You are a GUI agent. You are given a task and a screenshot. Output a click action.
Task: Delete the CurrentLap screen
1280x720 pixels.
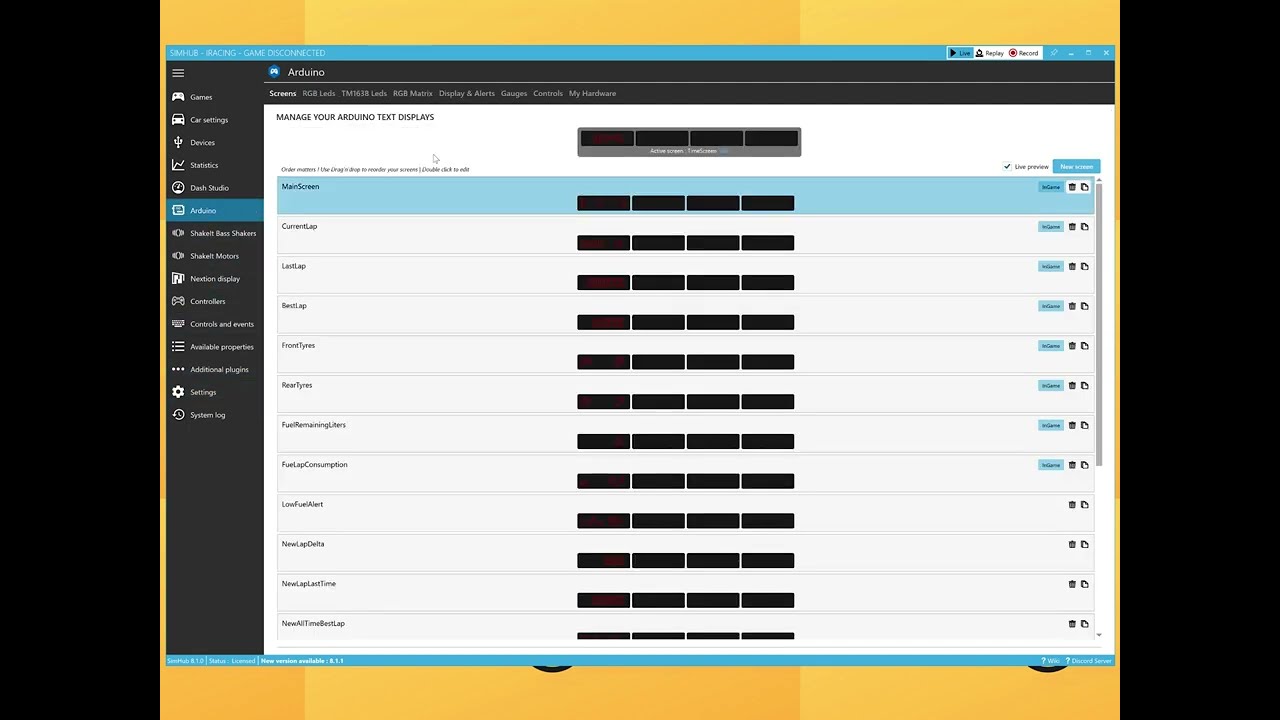(1072, 227)
